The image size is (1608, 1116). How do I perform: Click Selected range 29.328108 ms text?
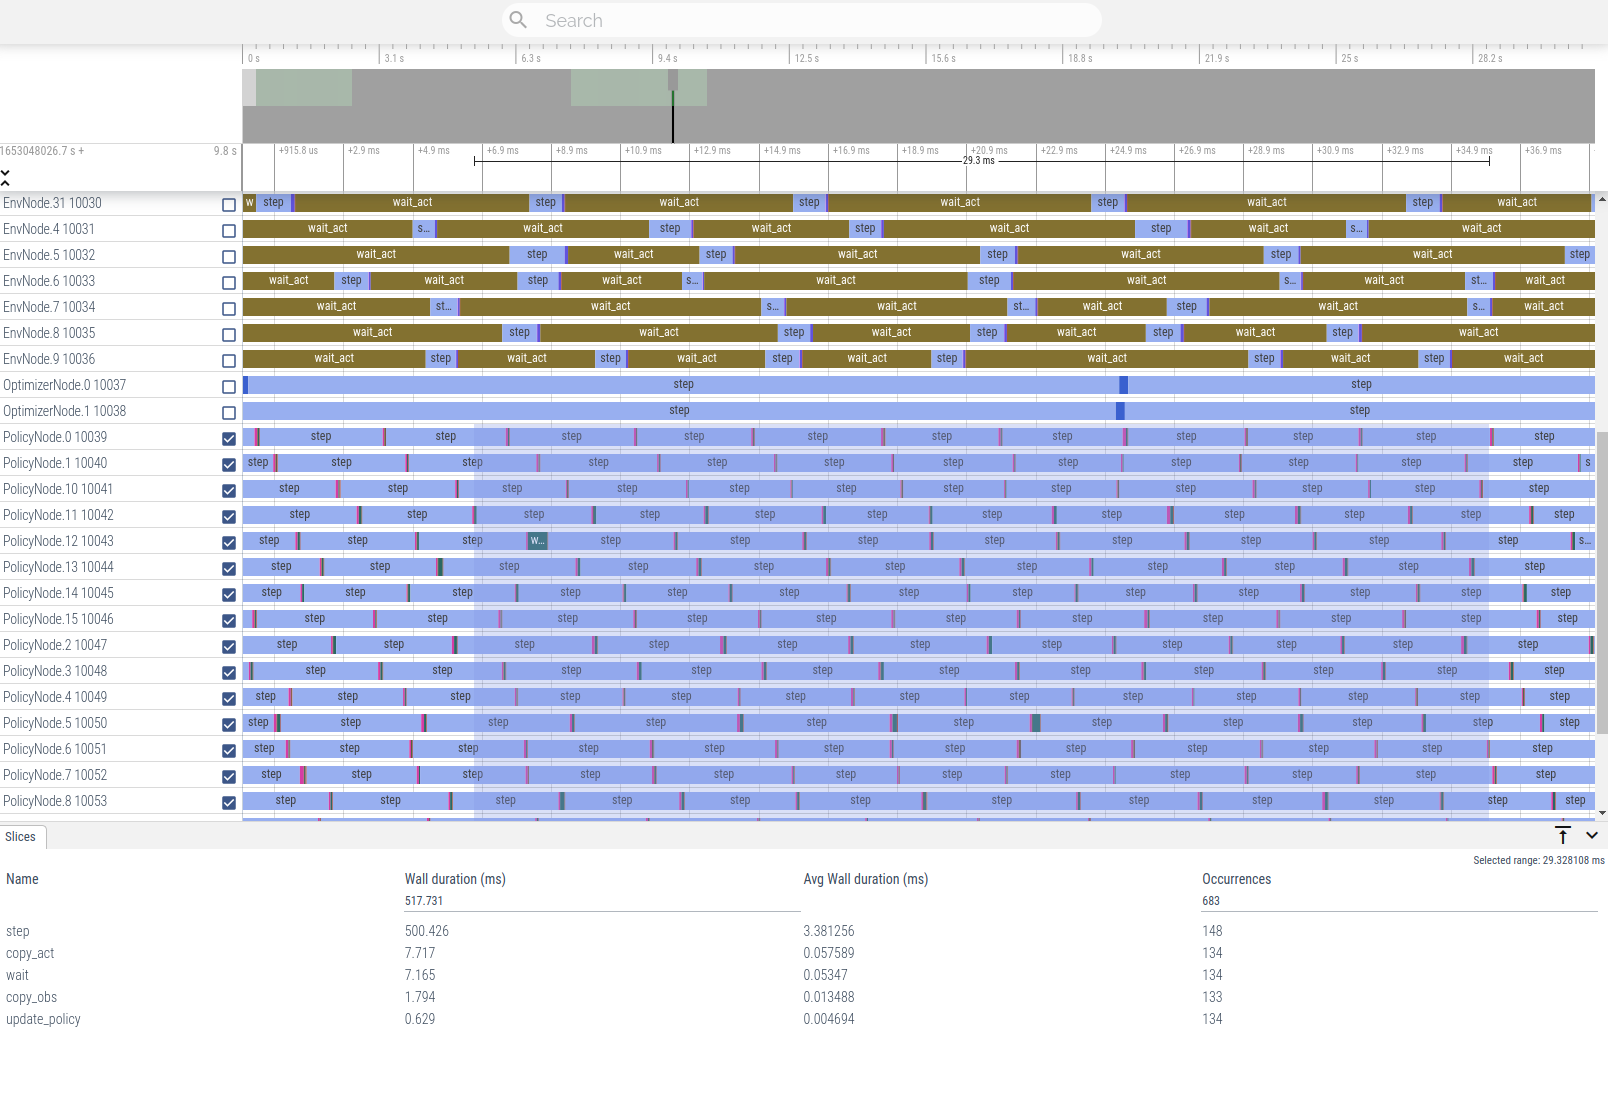coord(1538,860)
